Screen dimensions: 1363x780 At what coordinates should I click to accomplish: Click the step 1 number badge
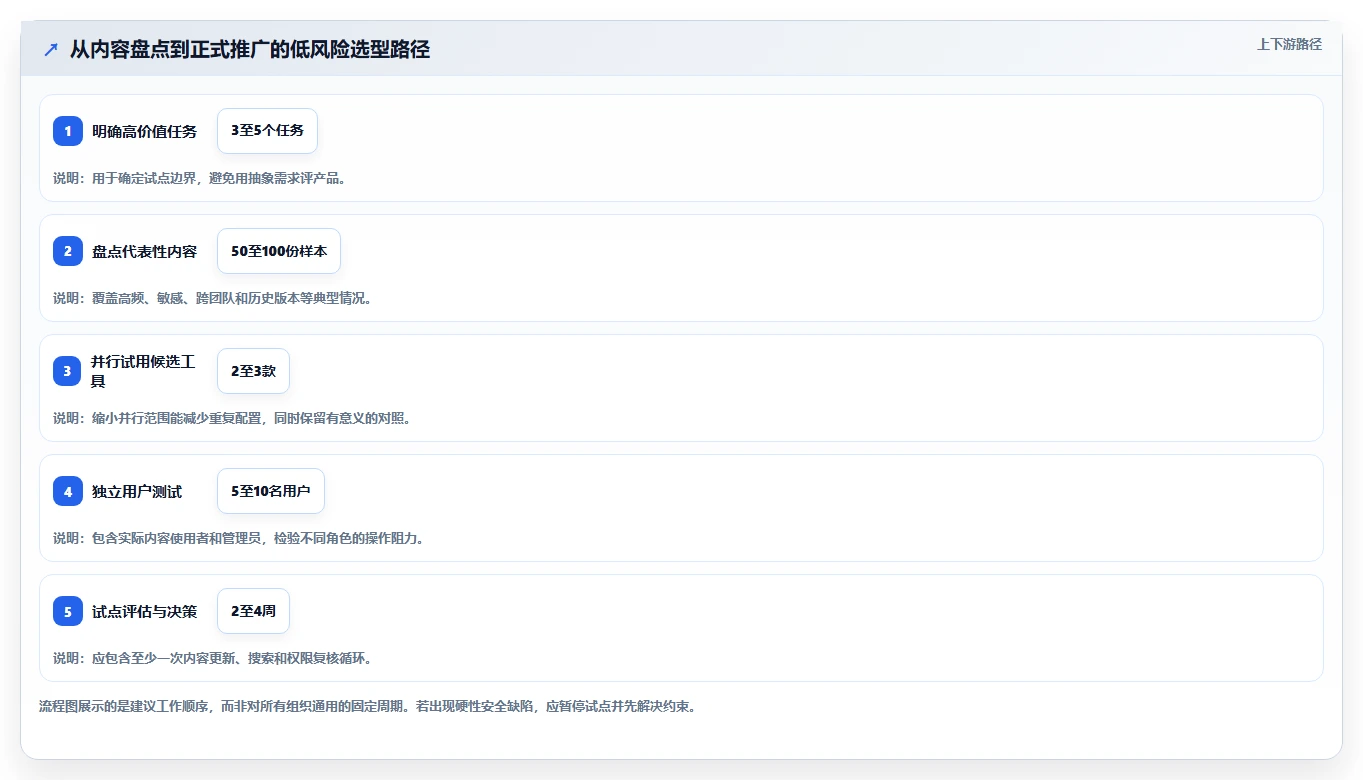[x=68, y=131]
